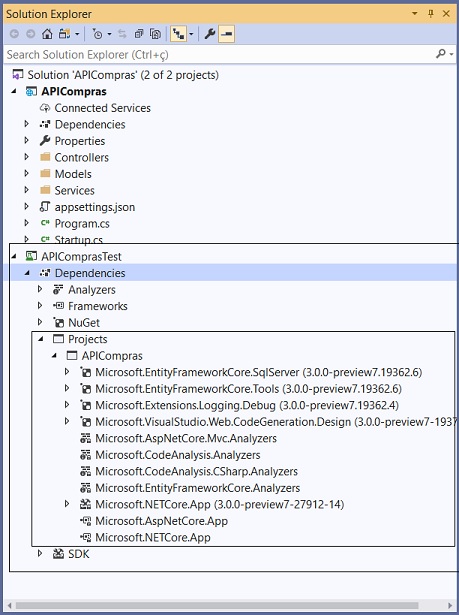The height and width of the screenshot is (615, 459).
Task: Select Microsoft.AspNetCore.Mvc.Analyzers item
Action: (186, 438)
